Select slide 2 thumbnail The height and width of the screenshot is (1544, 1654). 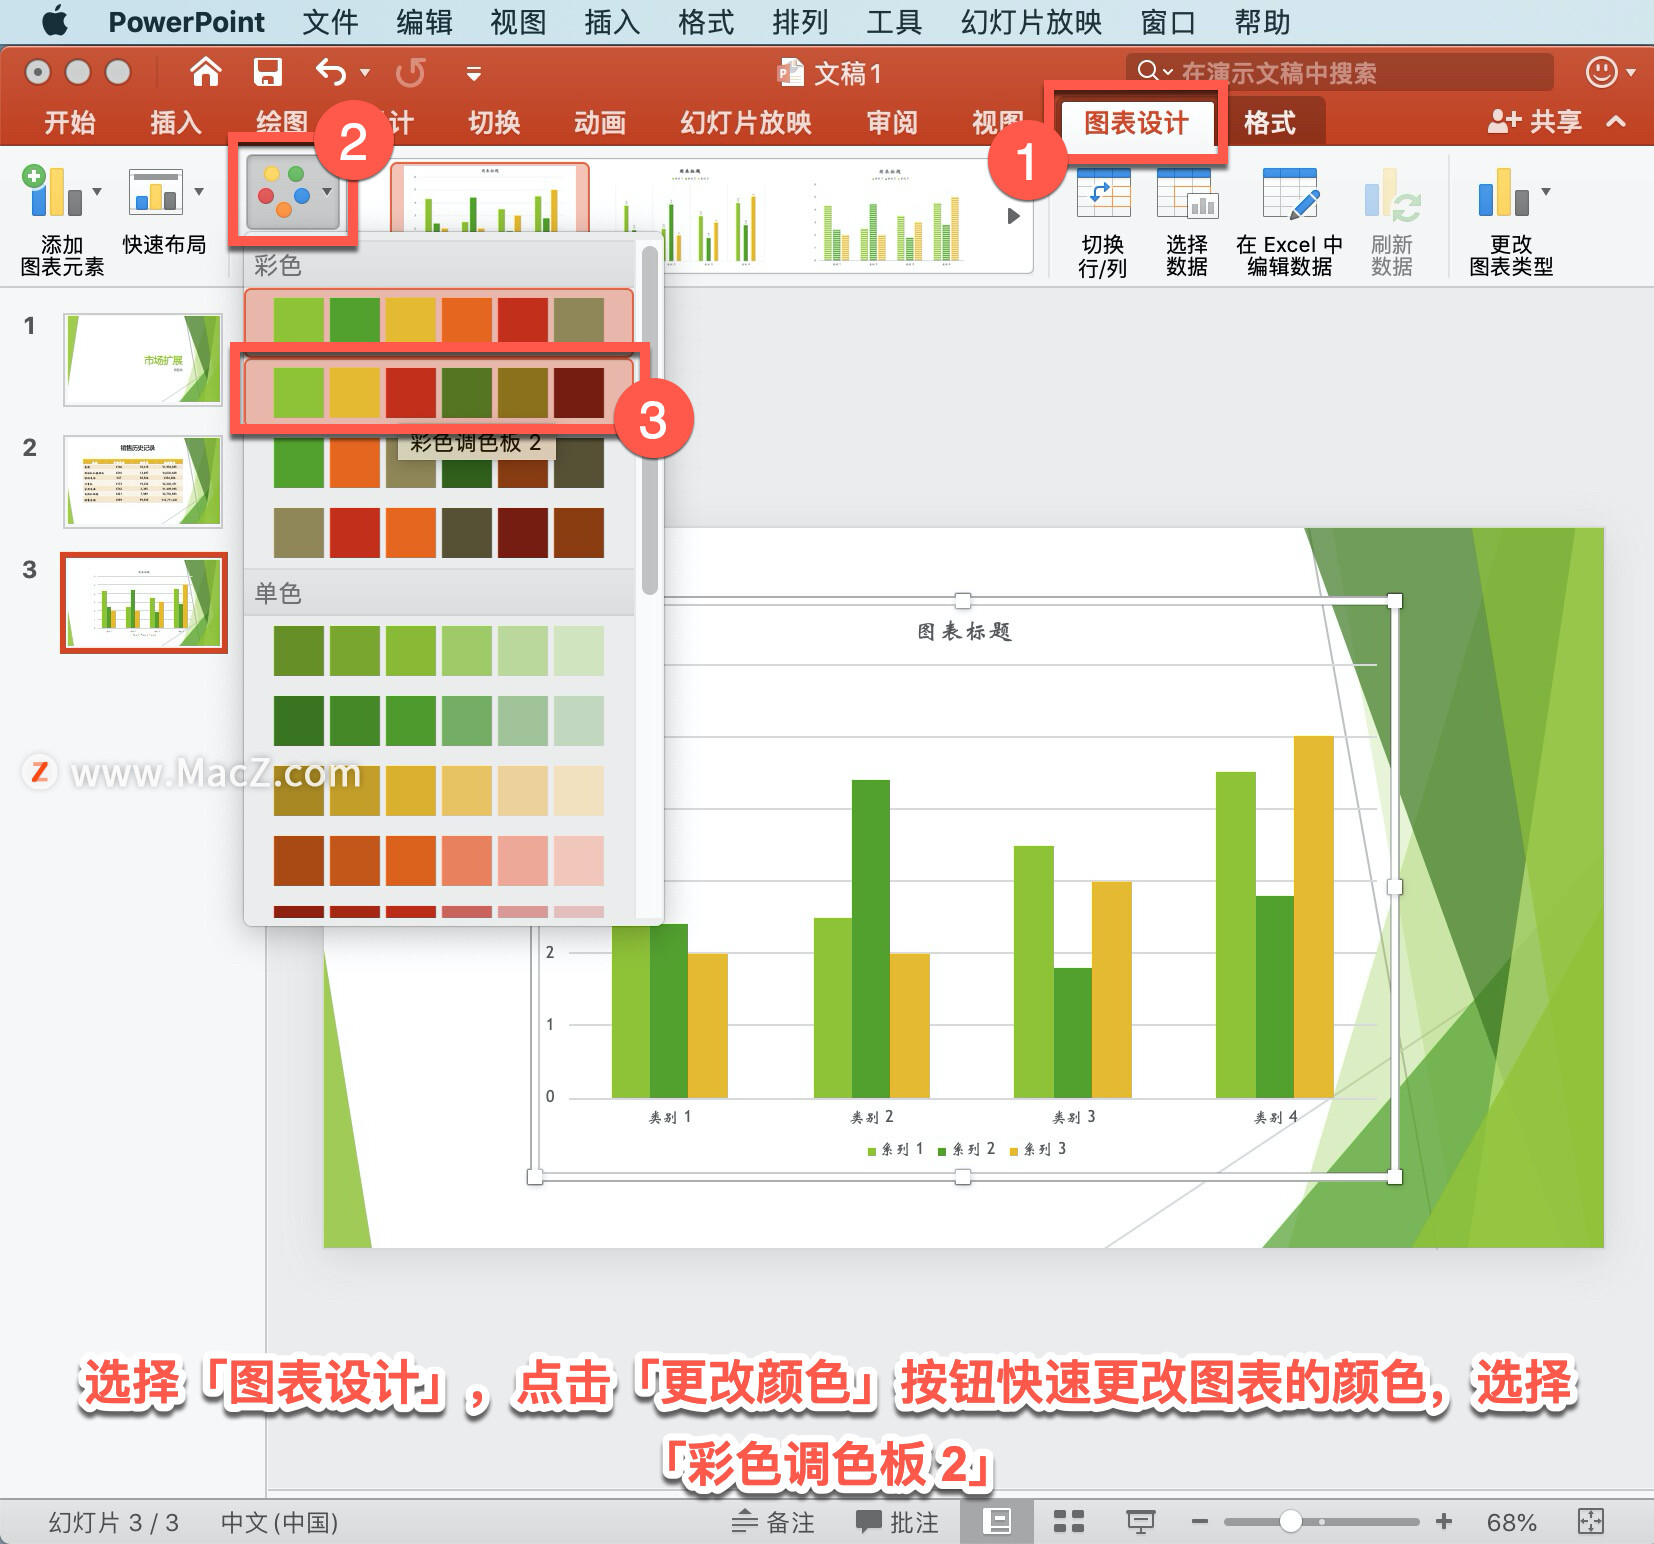(142, 482)
